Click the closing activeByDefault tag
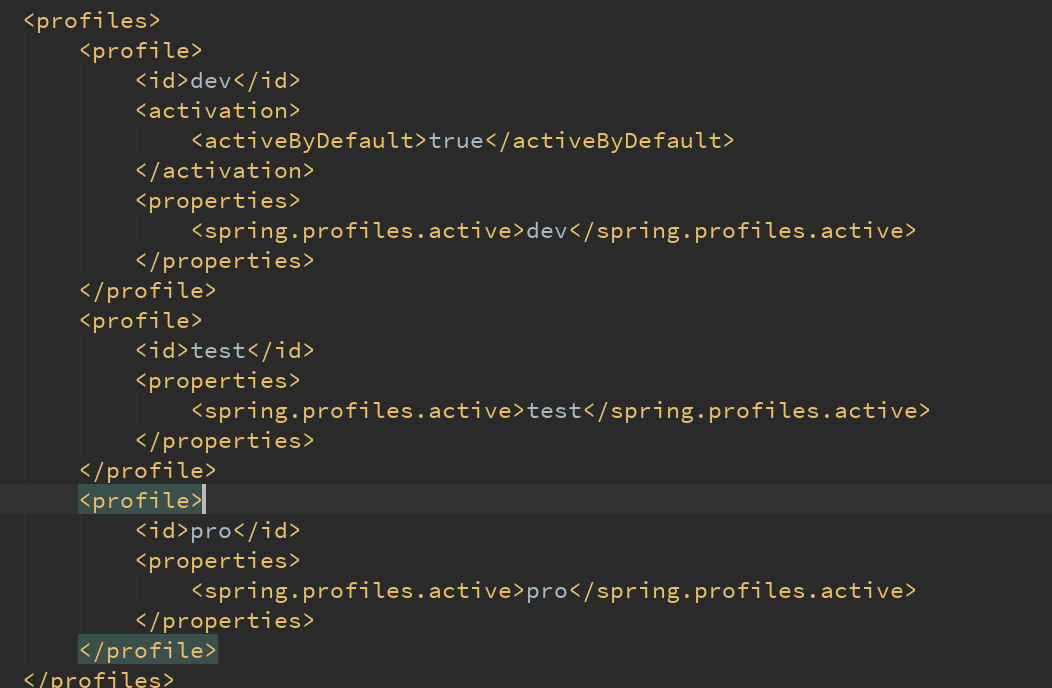Image resolution: width=1052 pixels, height=688 pixels. (x=609, y=141)
